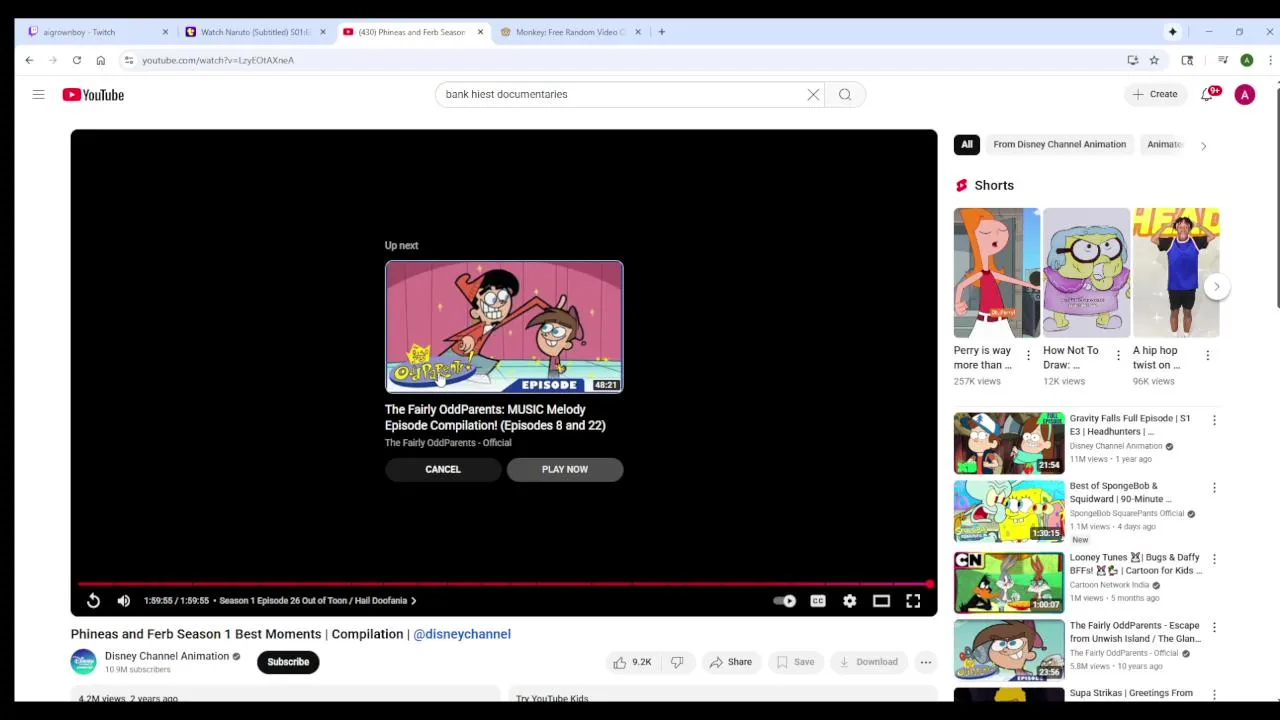Image resolution: width=1280 pixels, height=720 pixels.
Task: Open the Fairly OddParents up next thumbnail
Action: pyautogui.click(x=504, y=327)
